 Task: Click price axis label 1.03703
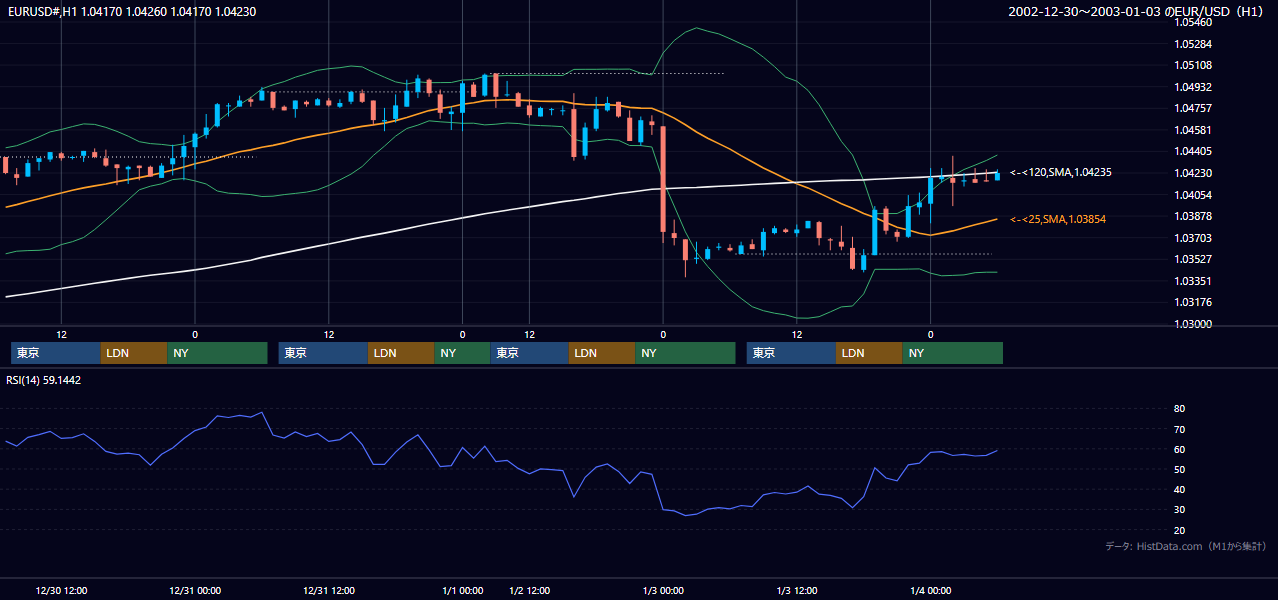point(1193,238)
